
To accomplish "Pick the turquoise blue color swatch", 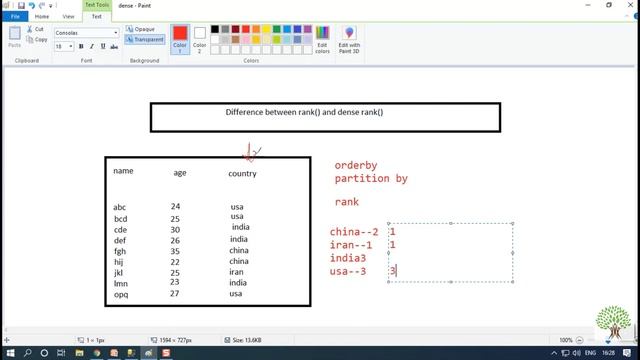I will point(287,29).
